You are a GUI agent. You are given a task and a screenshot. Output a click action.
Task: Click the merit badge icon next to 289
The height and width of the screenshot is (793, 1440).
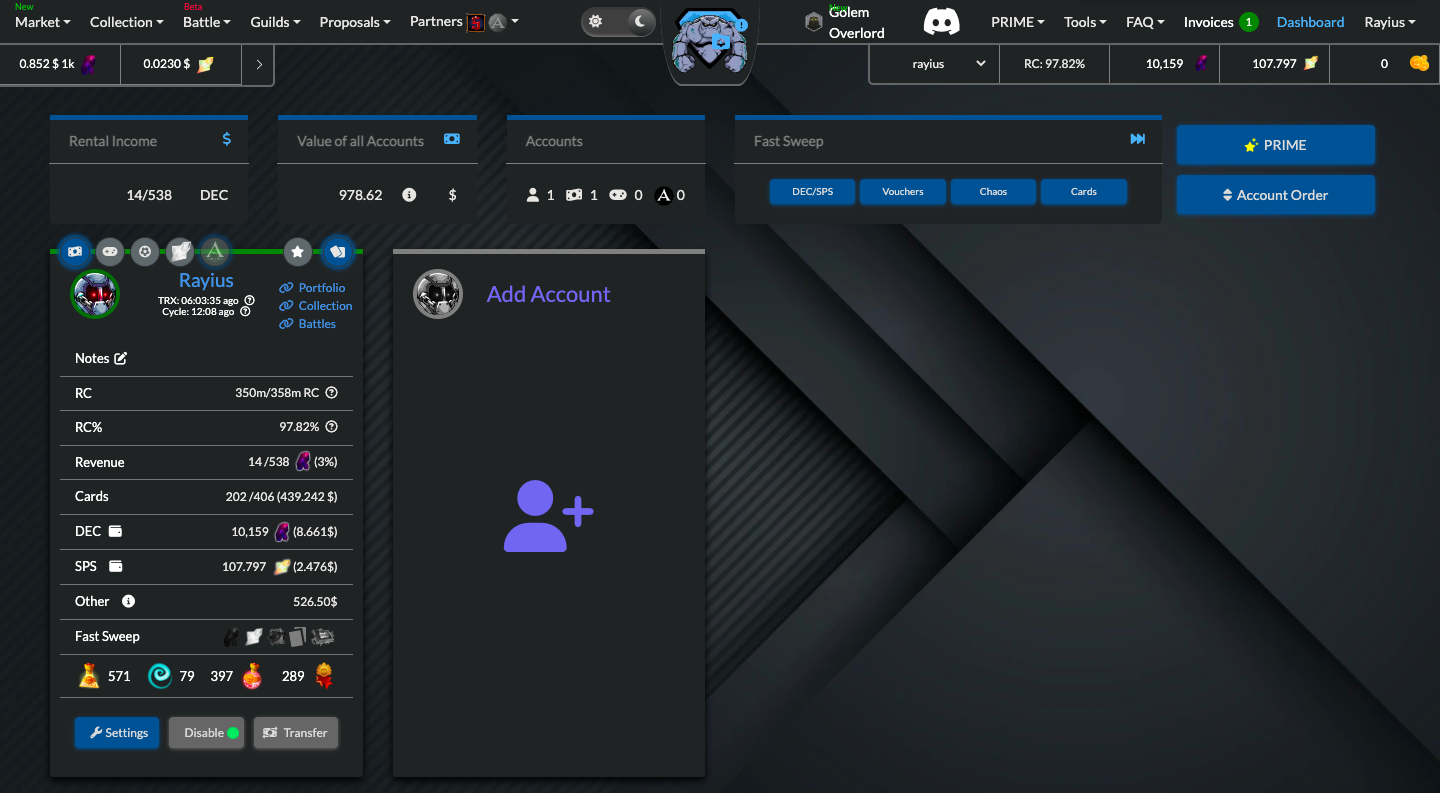[x=324, y=676]
